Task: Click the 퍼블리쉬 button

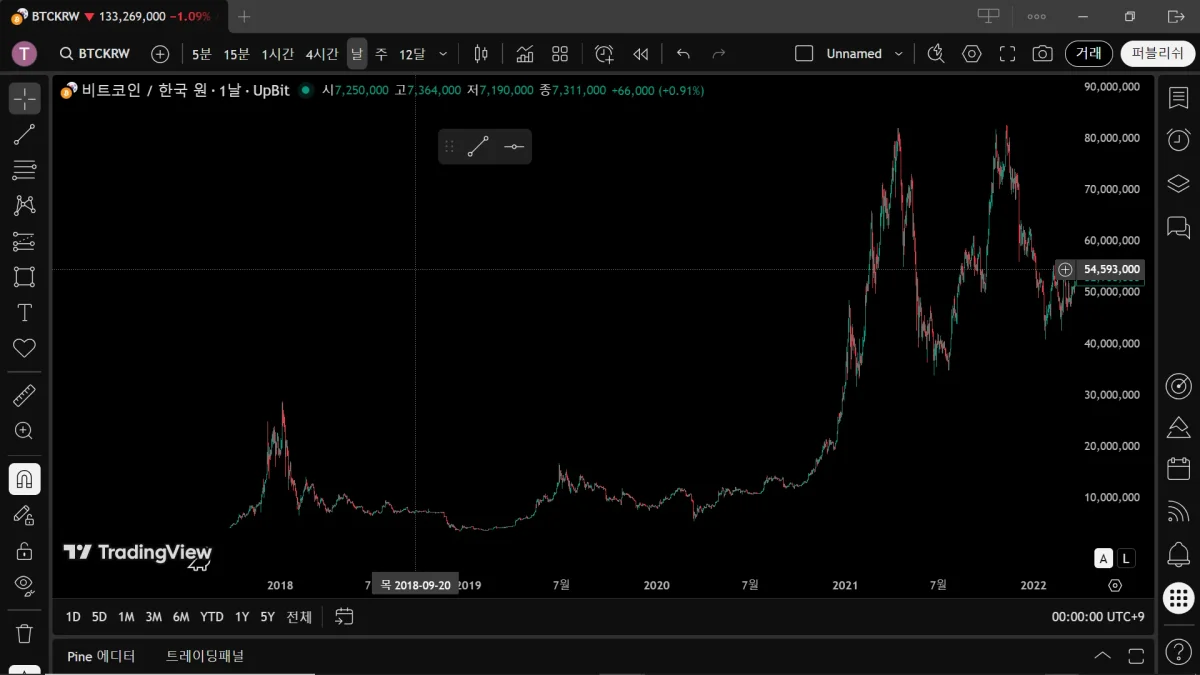Action: 1157,54
